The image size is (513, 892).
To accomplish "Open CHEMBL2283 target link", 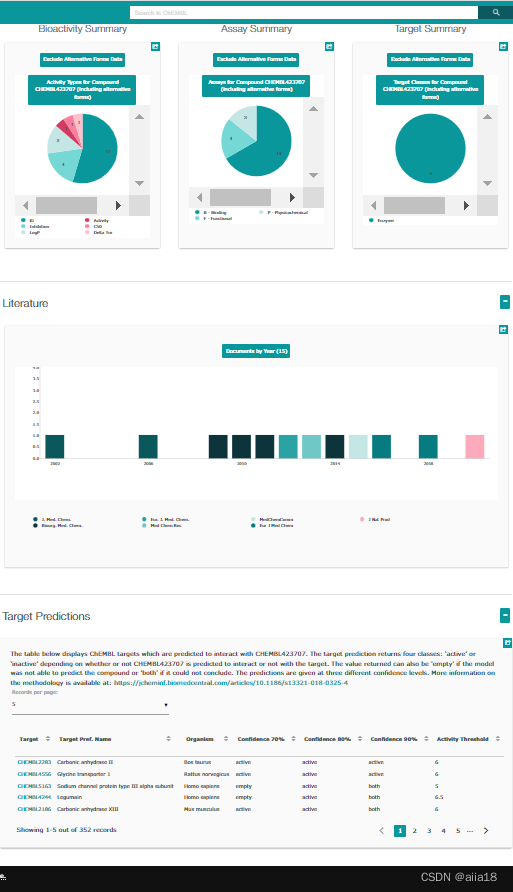I will 34,762.
